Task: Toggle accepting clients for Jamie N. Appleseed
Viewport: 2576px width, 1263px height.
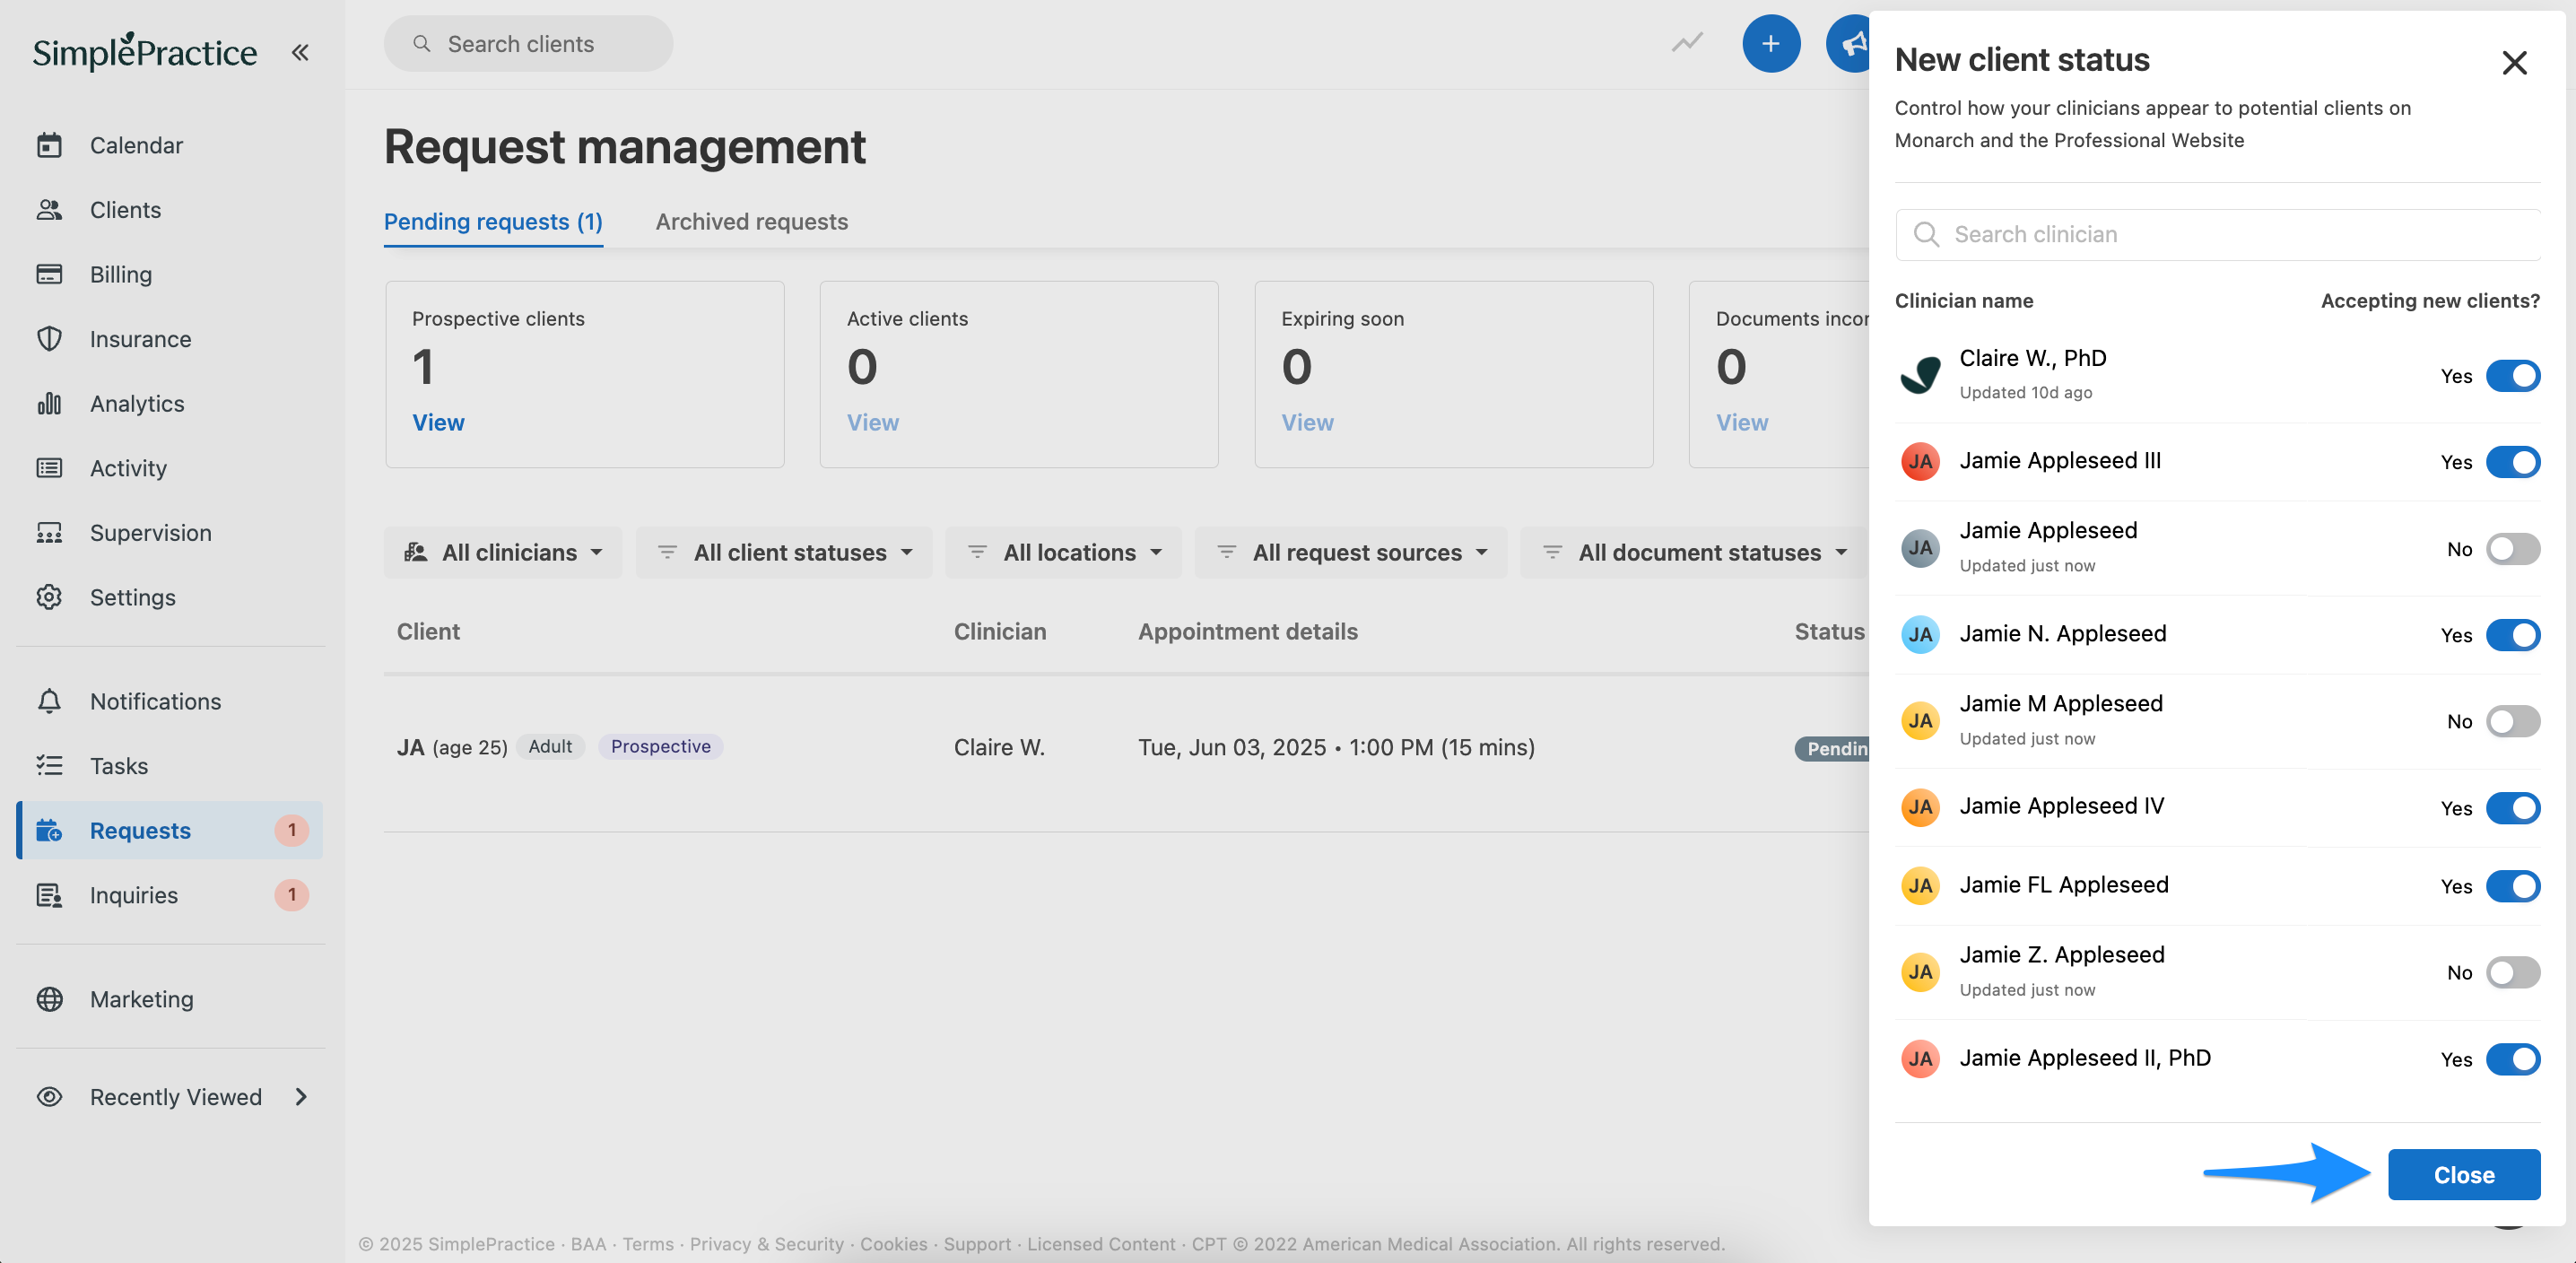Action: click(x=2513, y=635)
